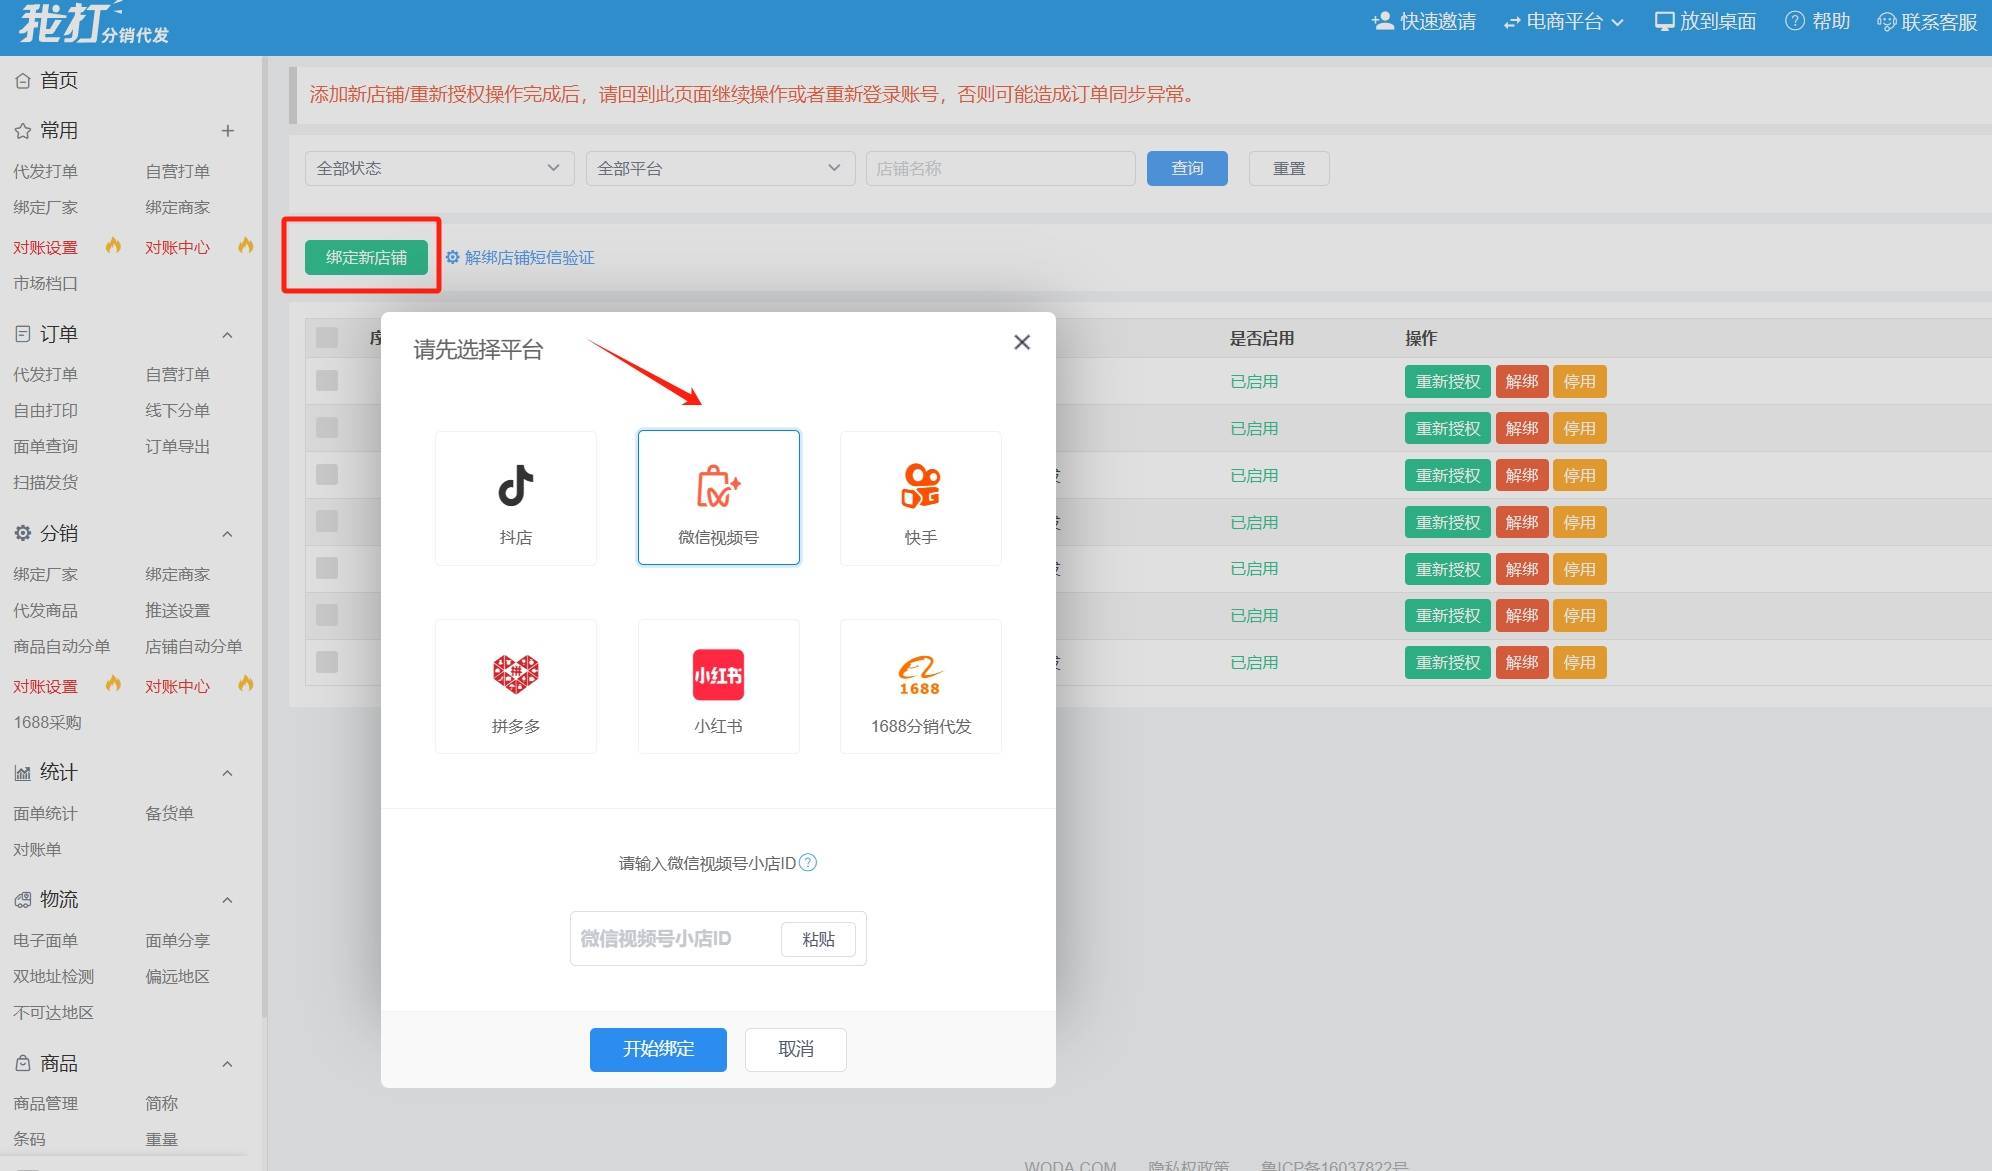Open 市场档口 in the sidebar

coord(45,283)
